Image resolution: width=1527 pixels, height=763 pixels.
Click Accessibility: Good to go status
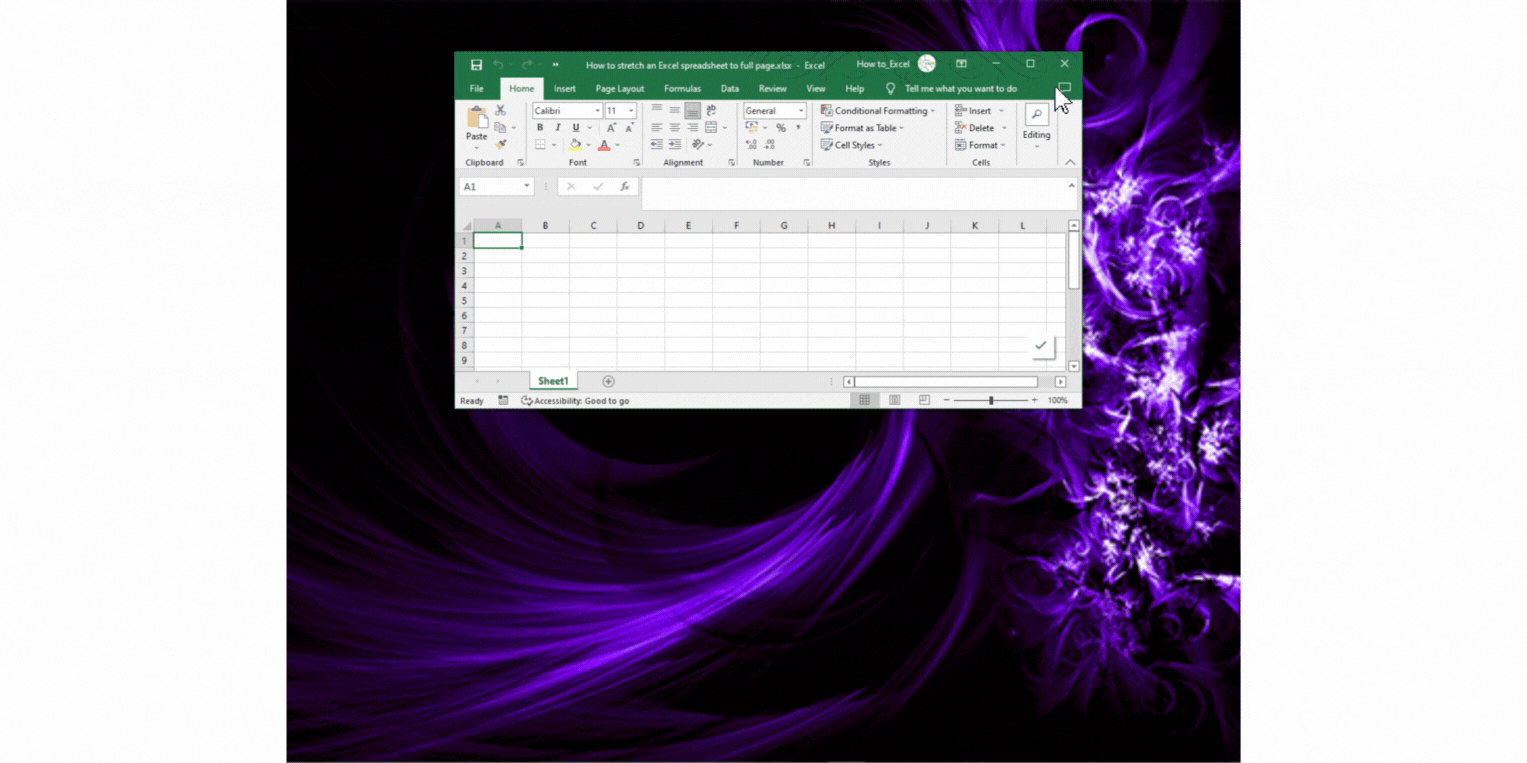click(576, 401)
